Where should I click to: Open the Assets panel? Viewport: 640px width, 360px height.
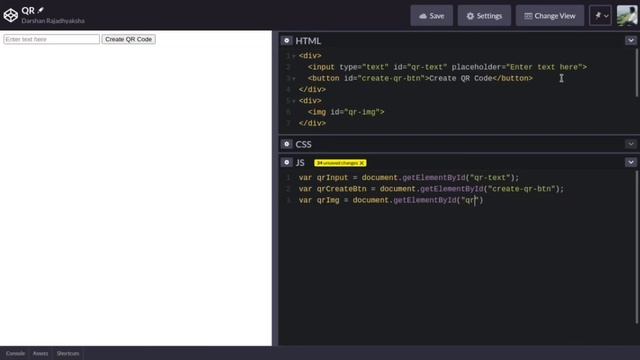point(40,353)
